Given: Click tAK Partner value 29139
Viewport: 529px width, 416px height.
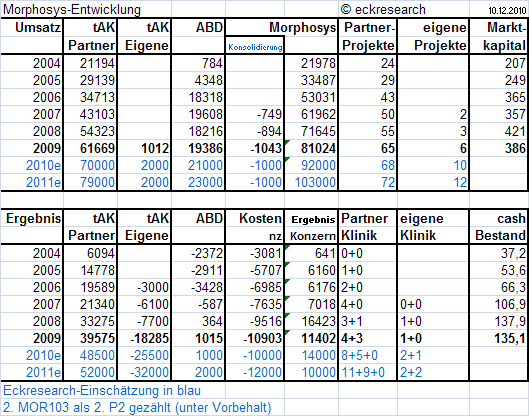Looking at the screenshot, I should point(97,80).
